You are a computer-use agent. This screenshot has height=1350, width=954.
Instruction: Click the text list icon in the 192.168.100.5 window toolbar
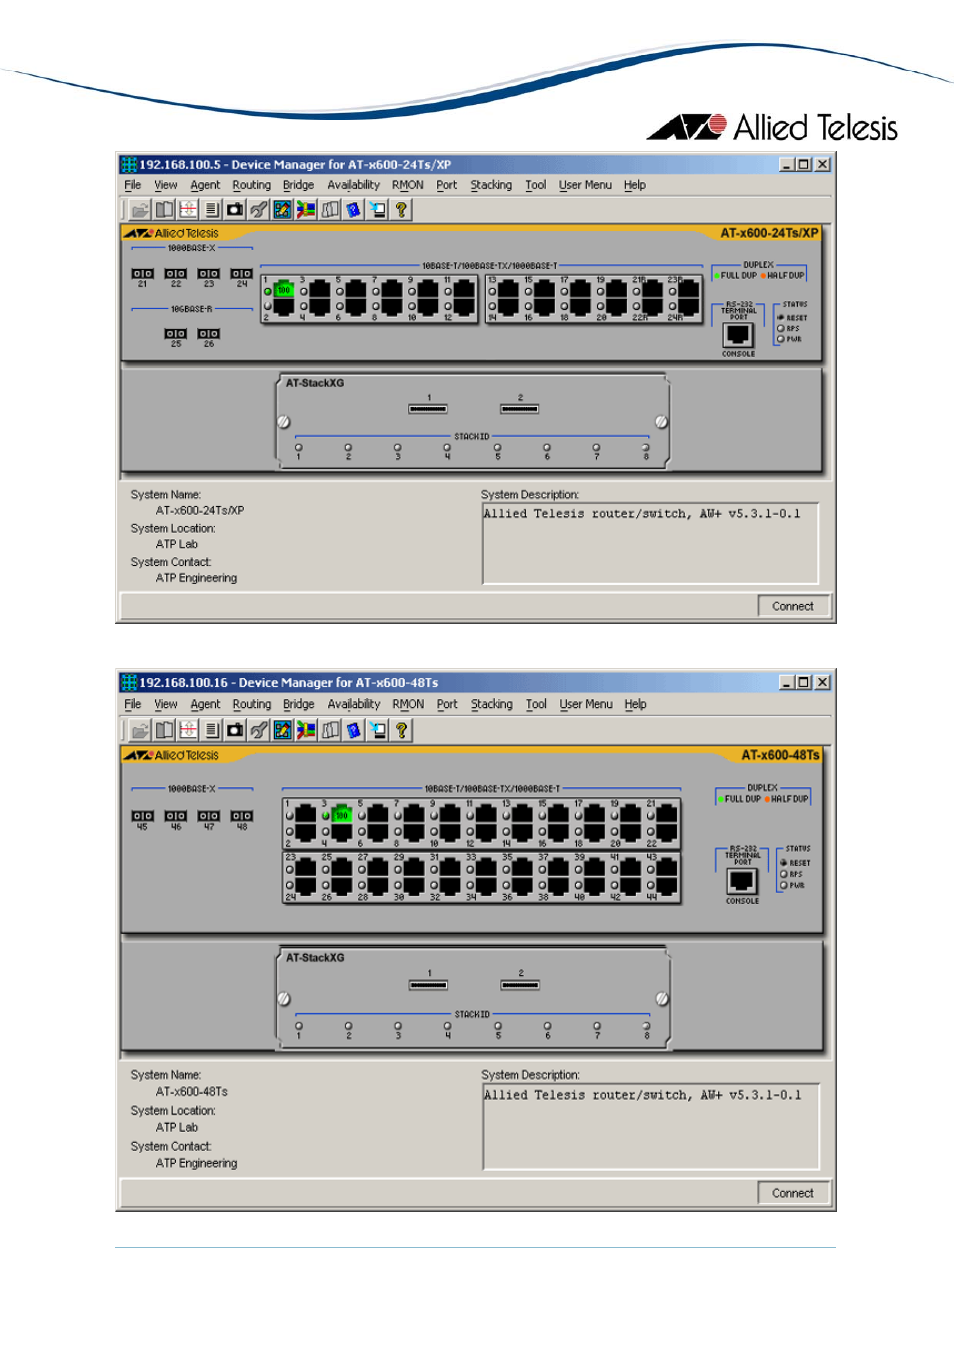tap(211, 209)
